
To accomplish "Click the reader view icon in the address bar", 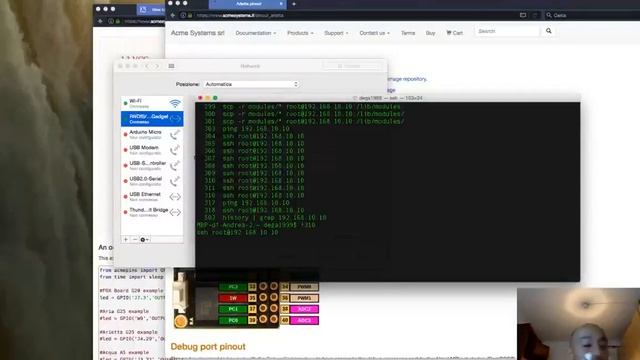I will pos(523,16).
